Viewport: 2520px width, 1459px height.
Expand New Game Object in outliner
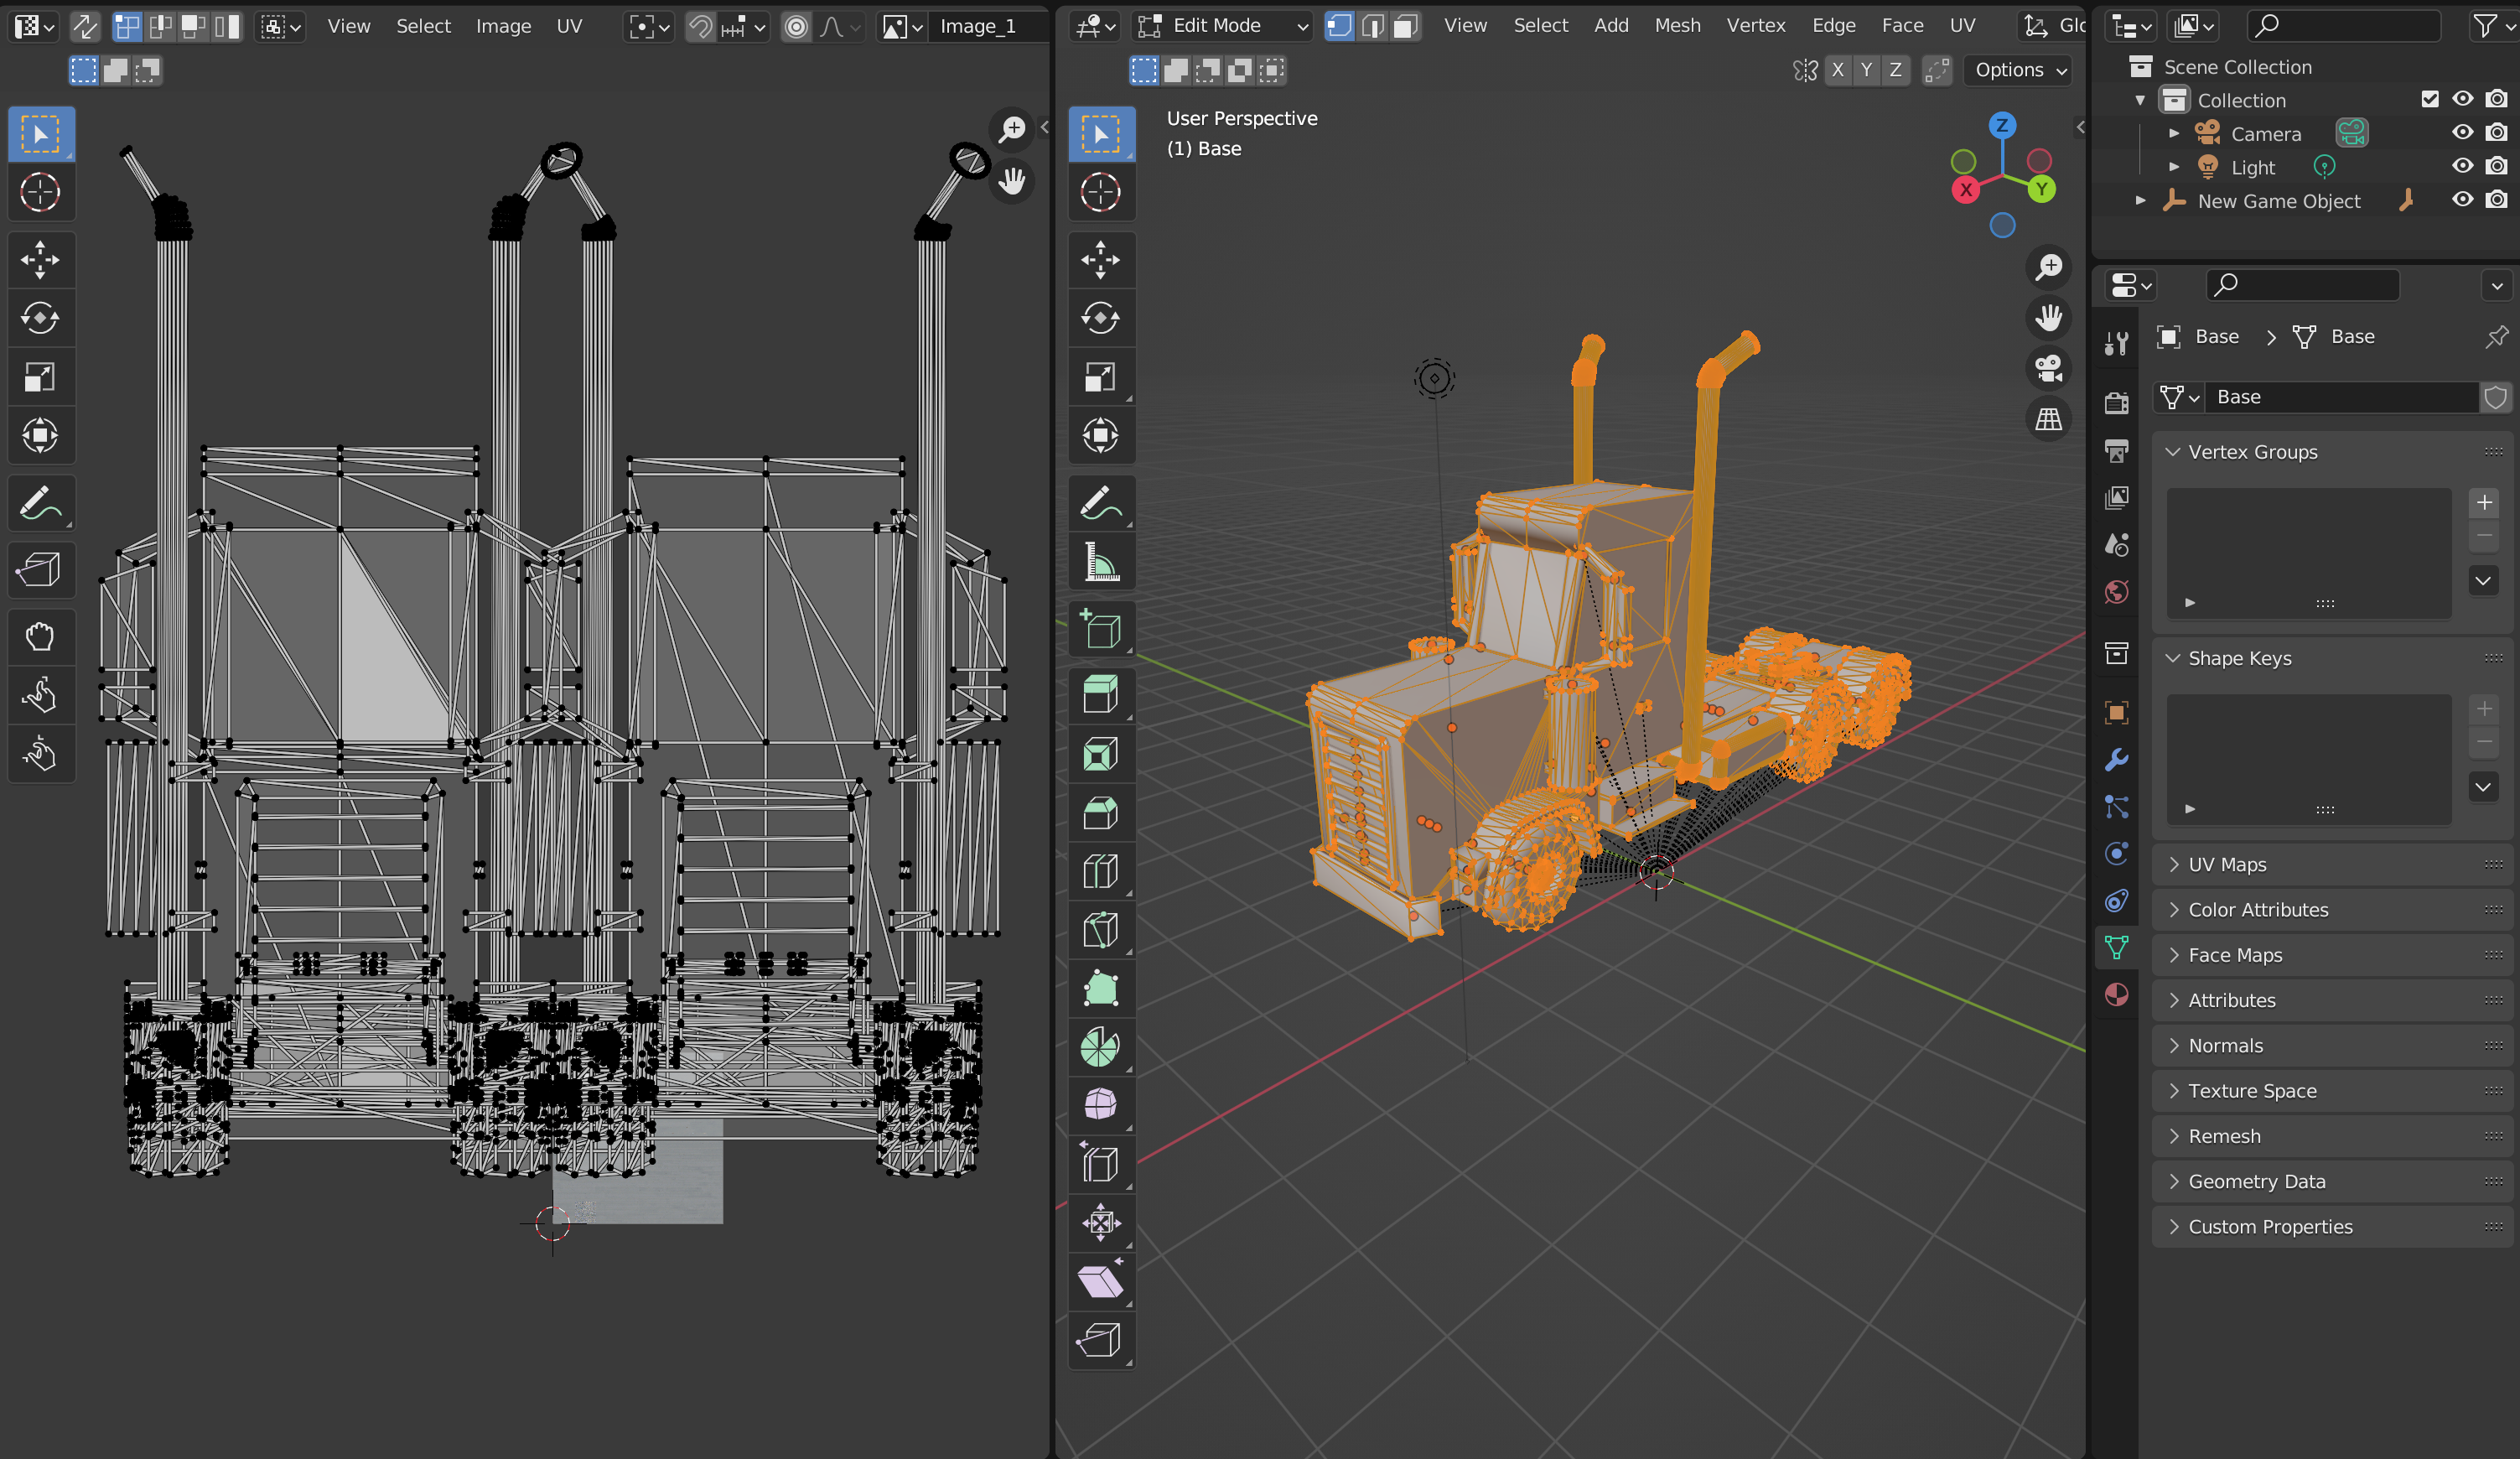[2140, 201]
